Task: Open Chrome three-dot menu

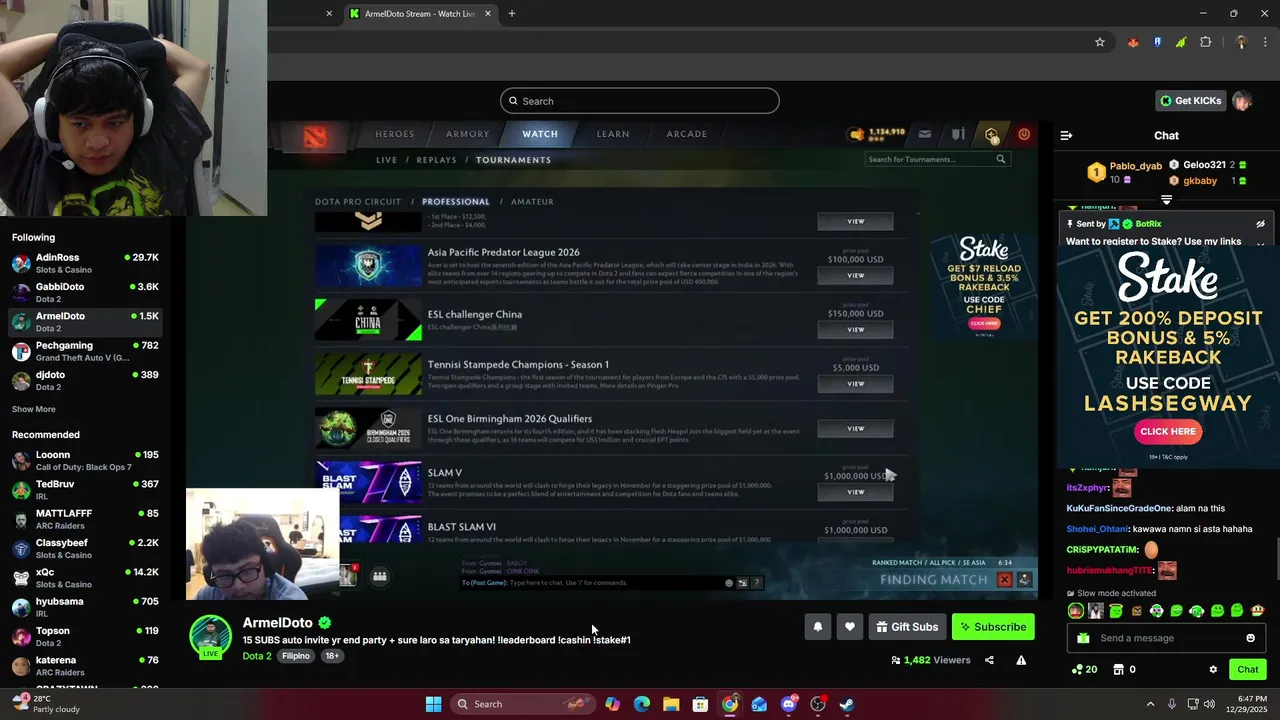Action: (1264, 42)
